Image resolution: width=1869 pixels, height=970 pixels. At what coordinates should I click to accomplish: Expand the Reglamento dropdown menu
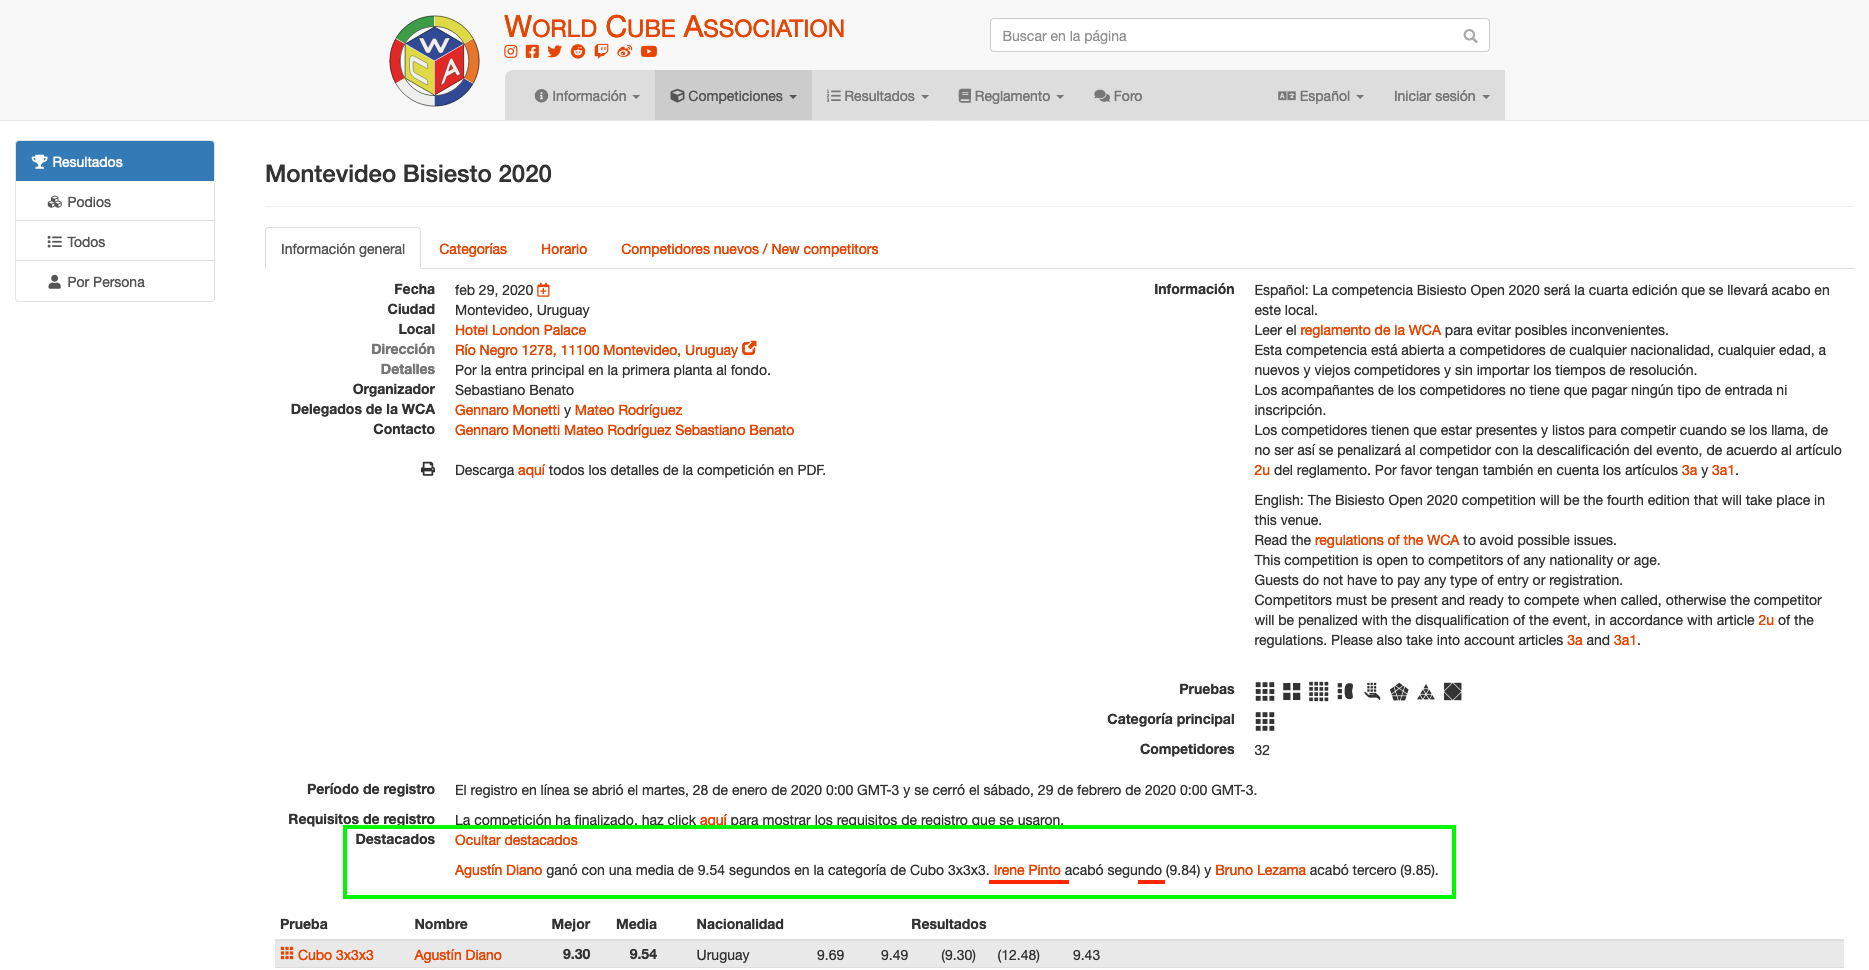tap(1010, 96)
